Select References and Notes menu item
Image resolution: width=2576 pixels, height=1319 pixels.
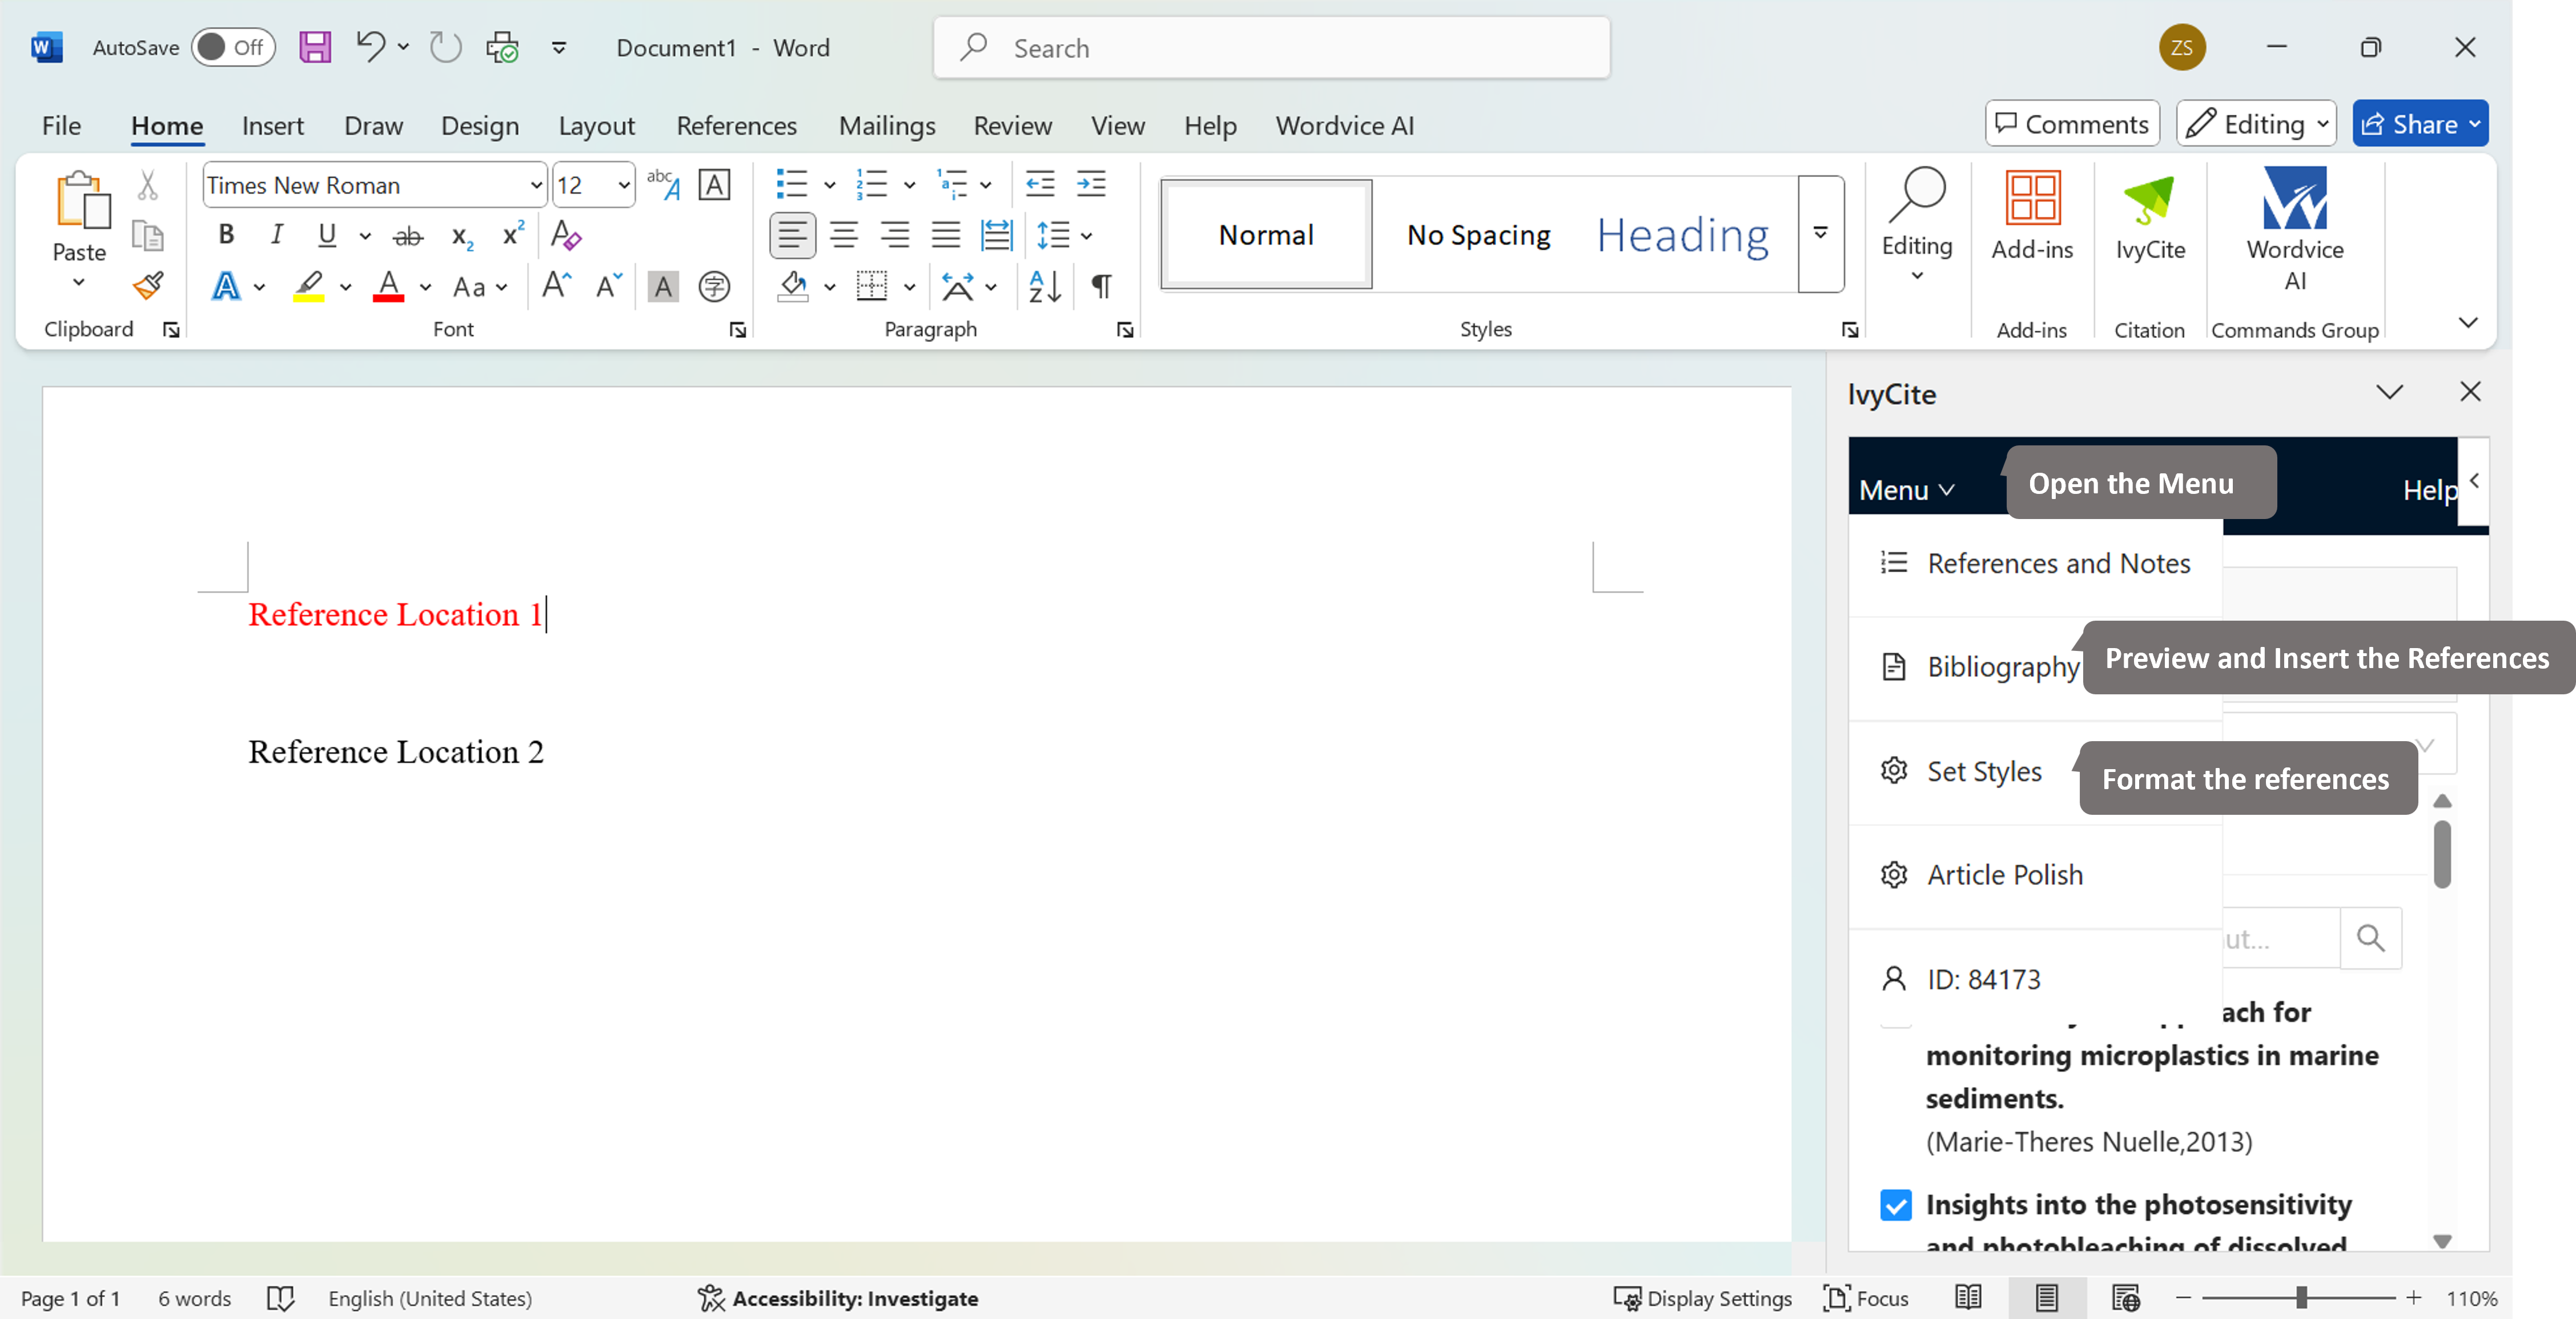tap(2036, 564)
